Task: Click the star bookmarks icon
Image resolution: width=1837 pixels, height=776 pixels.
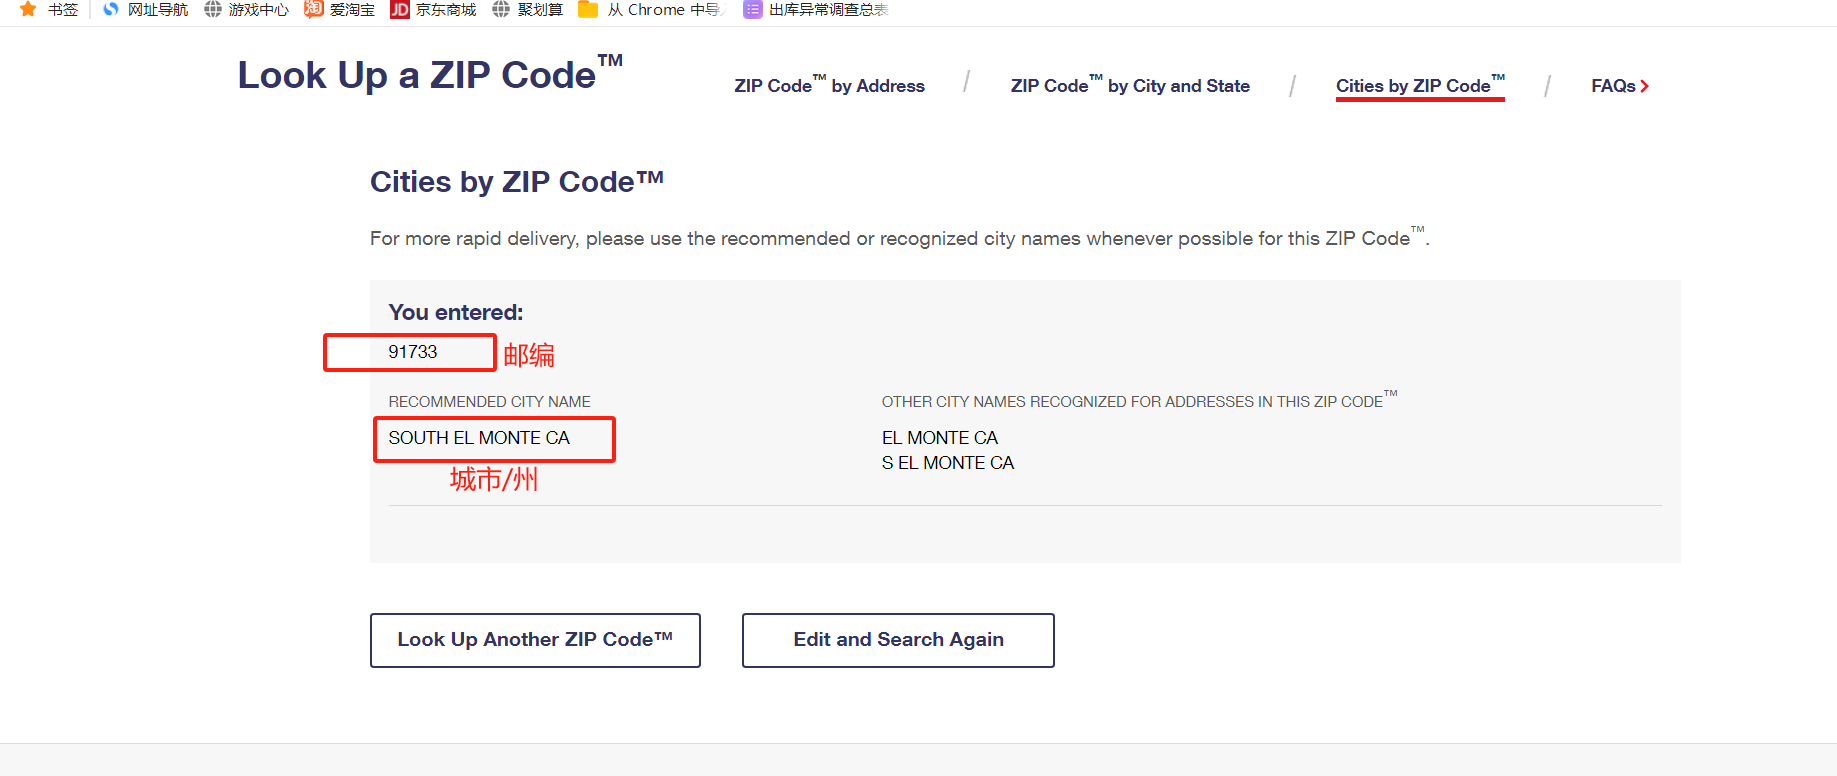Action: pos(28,9)
